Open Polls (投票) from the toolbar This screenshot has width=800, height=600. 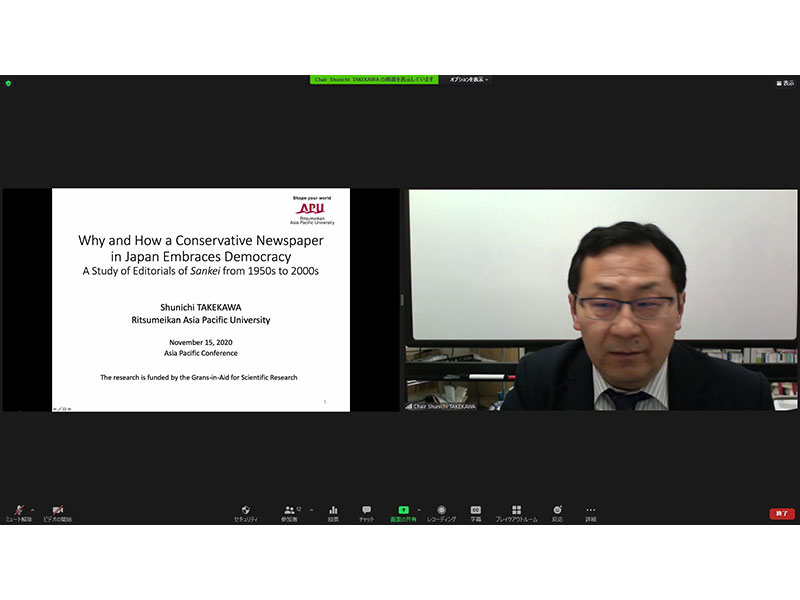tap(333, 511)
